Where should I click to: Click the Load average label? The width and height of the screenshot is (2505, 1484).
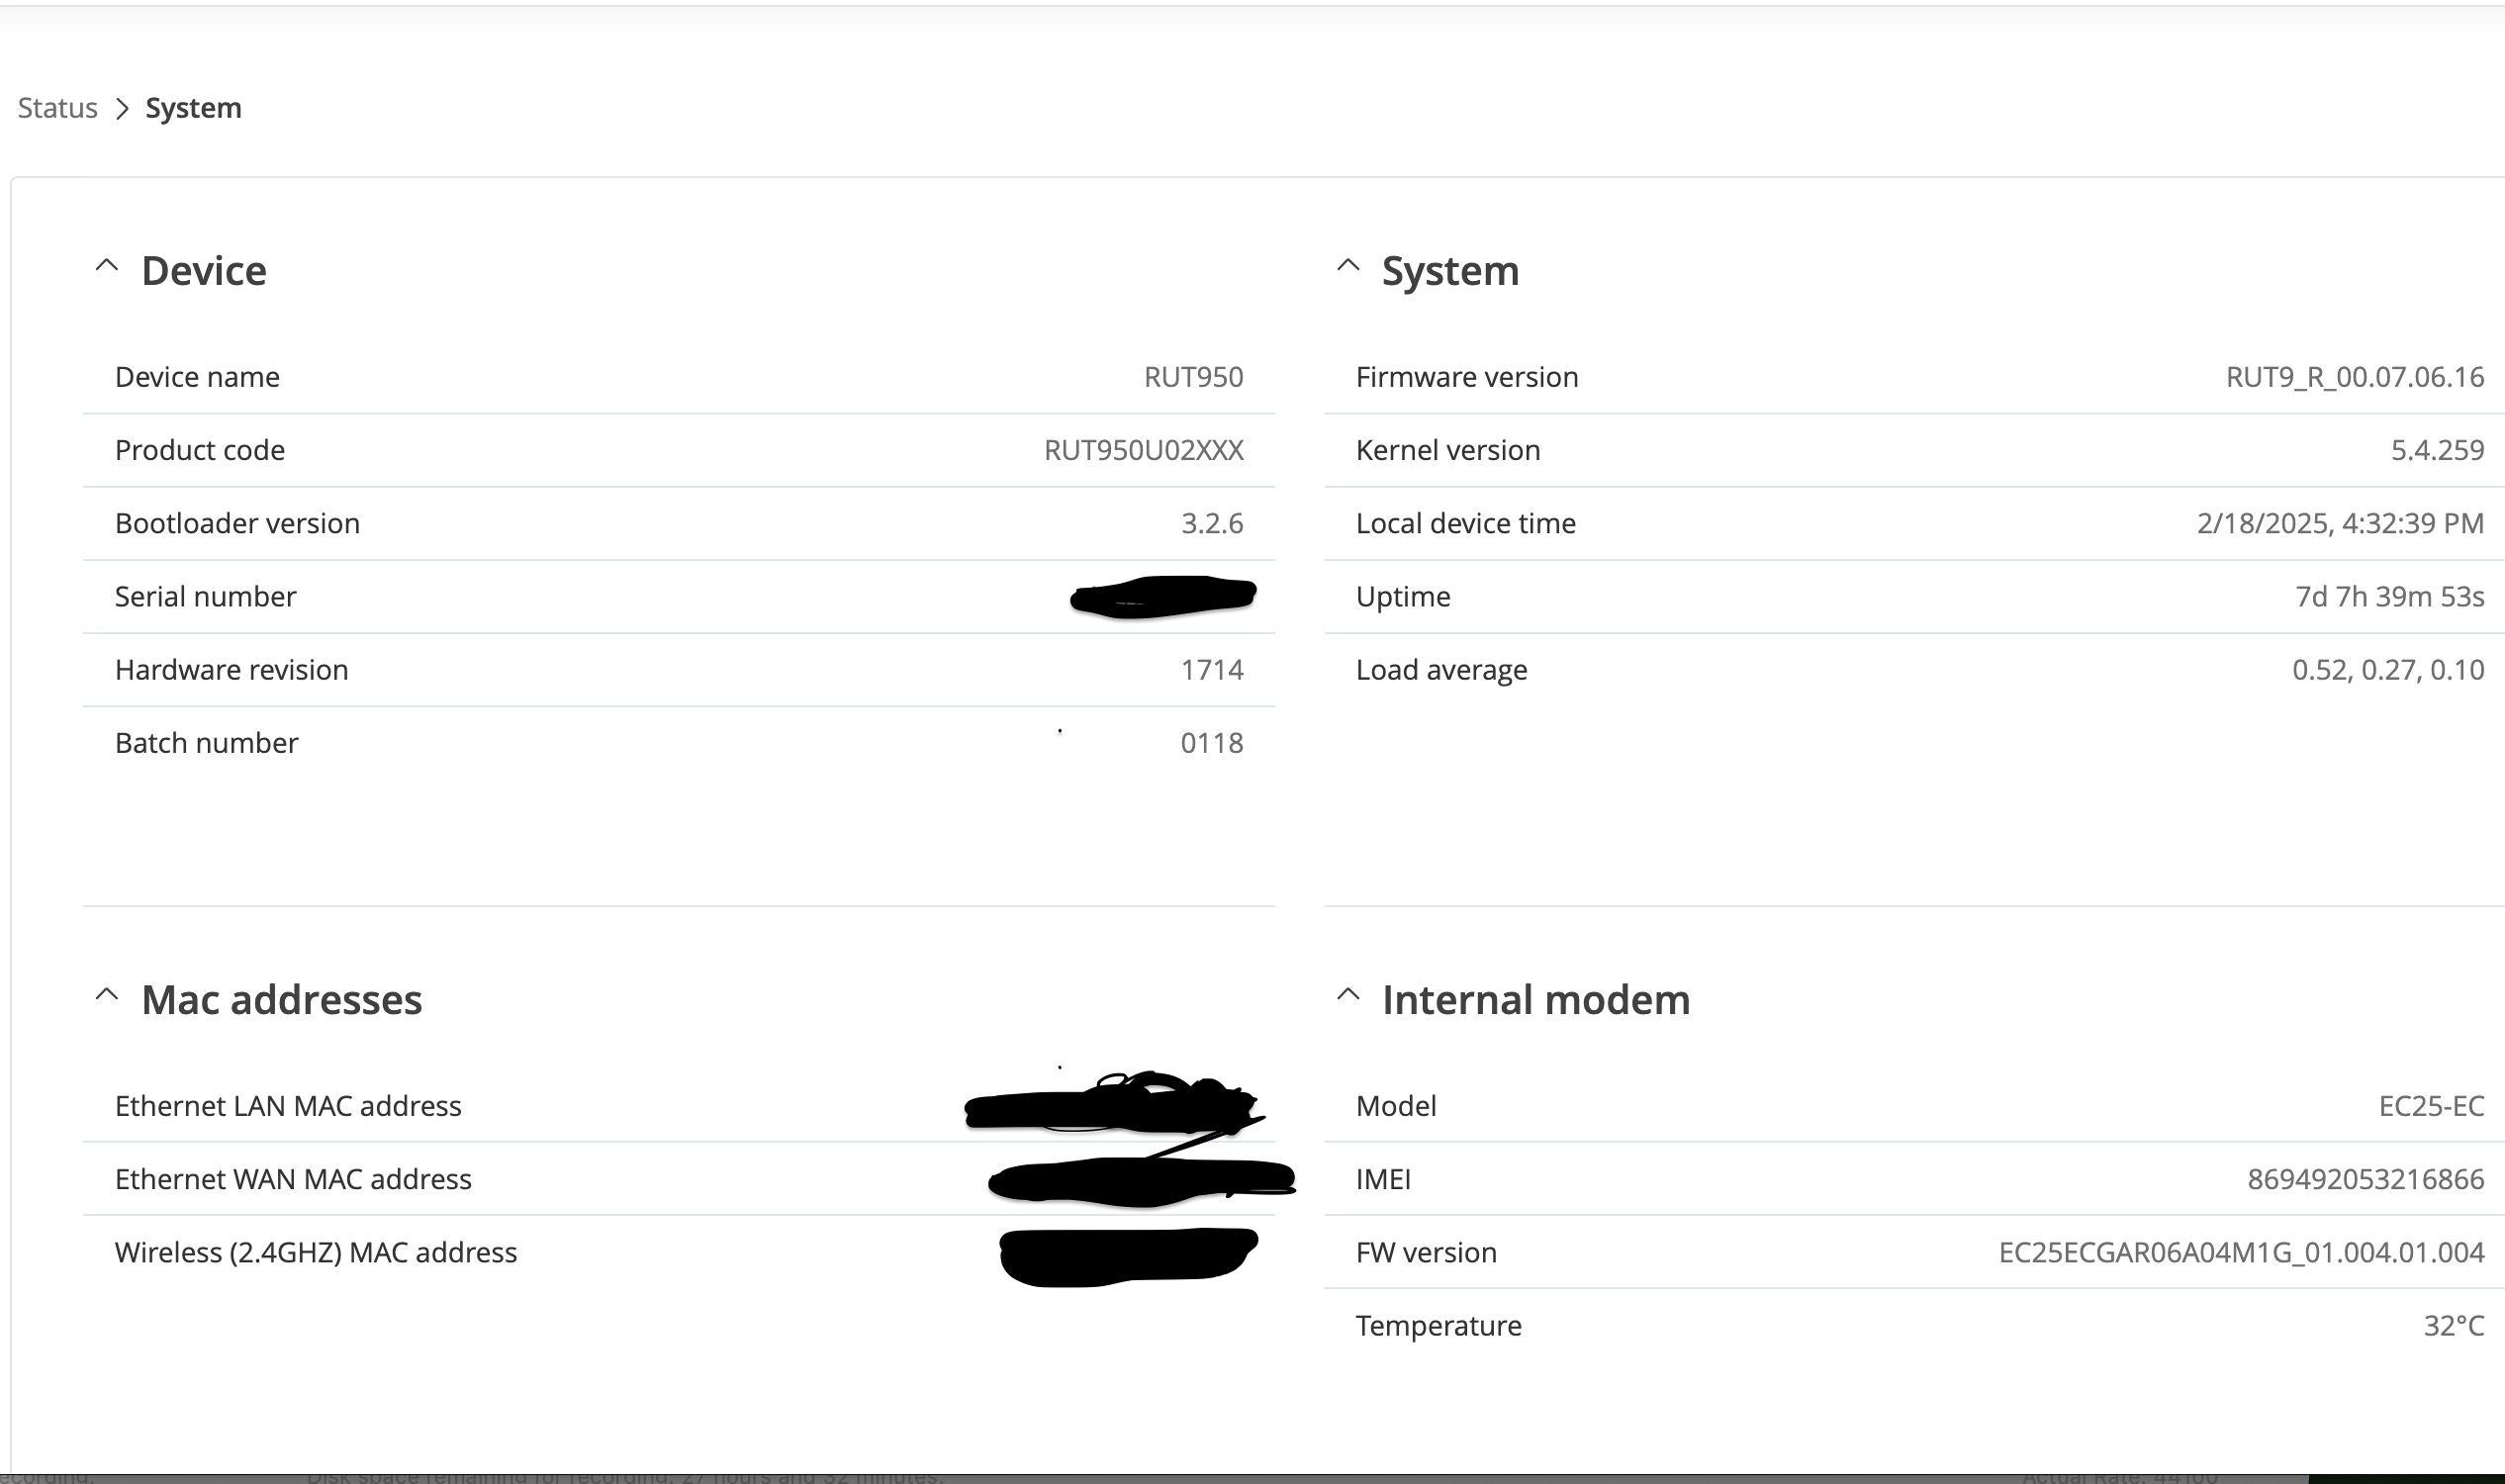(x=1441, y=670)
